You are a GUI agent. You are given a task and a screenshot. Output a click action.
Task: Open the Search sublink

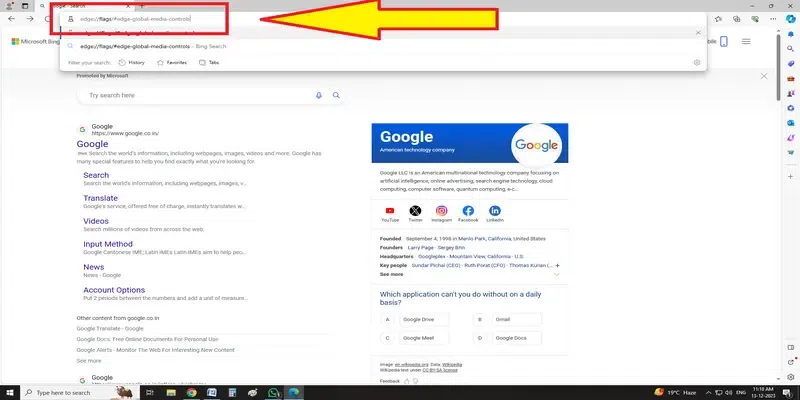[96, 175]
